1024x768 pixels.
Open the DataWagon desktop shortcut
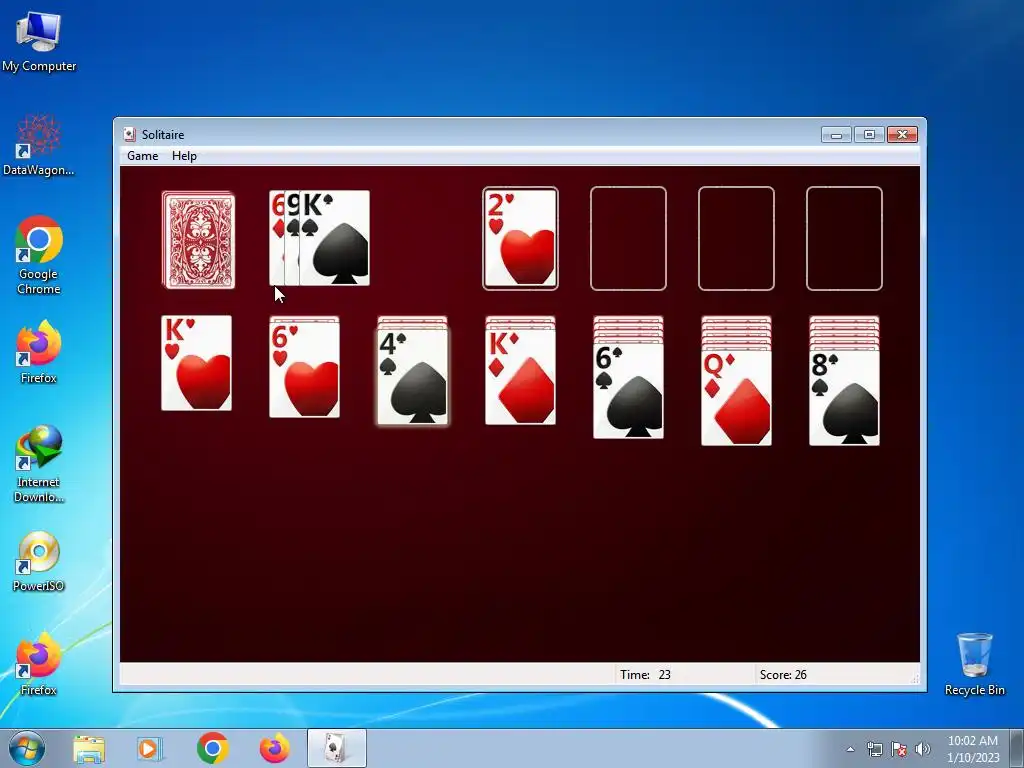pos(39,145)
